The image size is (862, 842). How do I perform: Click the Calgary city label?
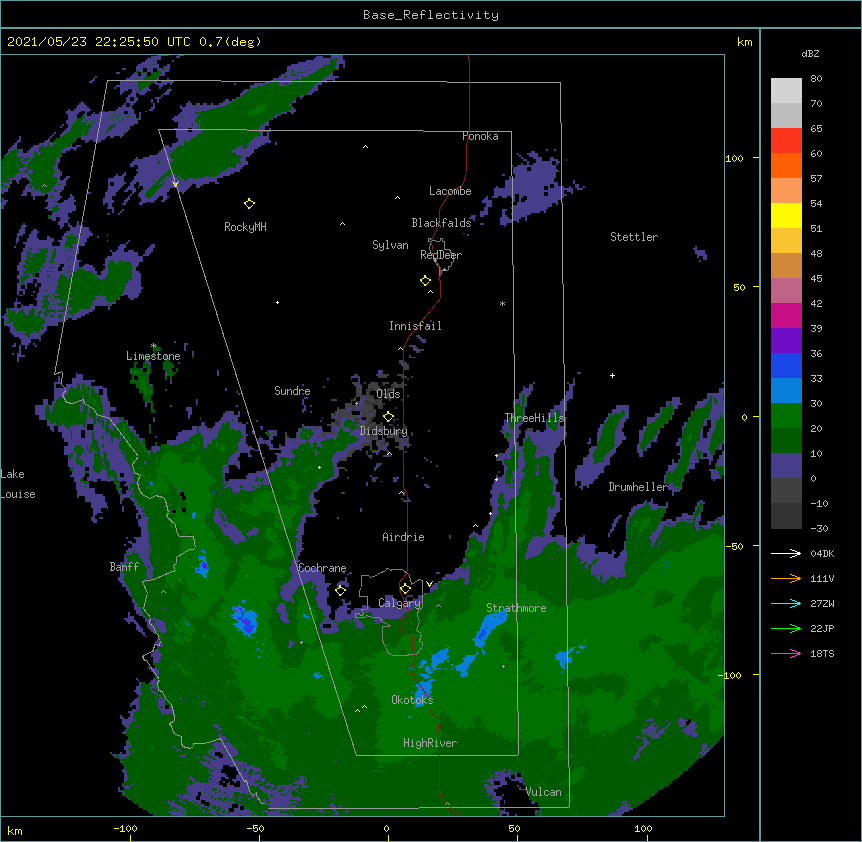click(x=400, y=603)
